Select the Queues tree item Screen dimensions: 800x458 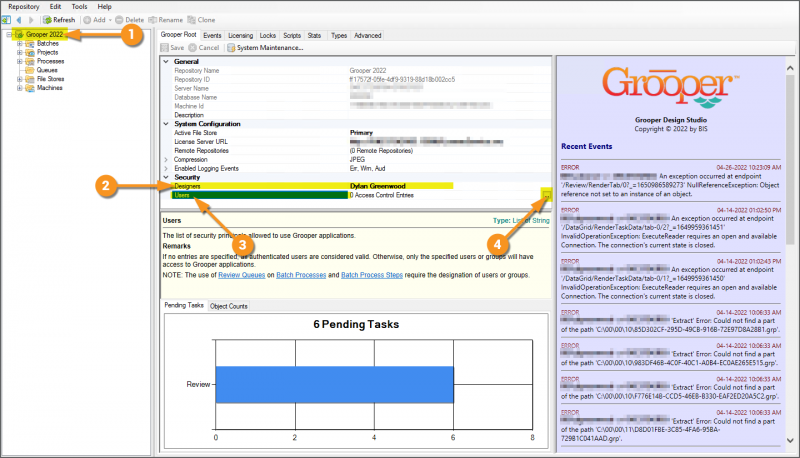pyautogui.click(x=47, y=70)
